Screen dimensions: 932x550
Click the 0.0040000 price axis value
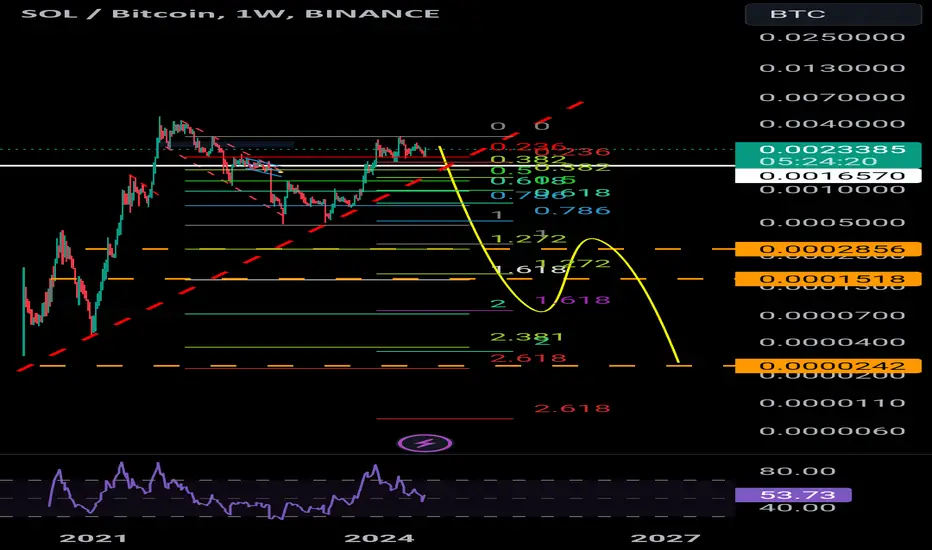tap(832, 124)
